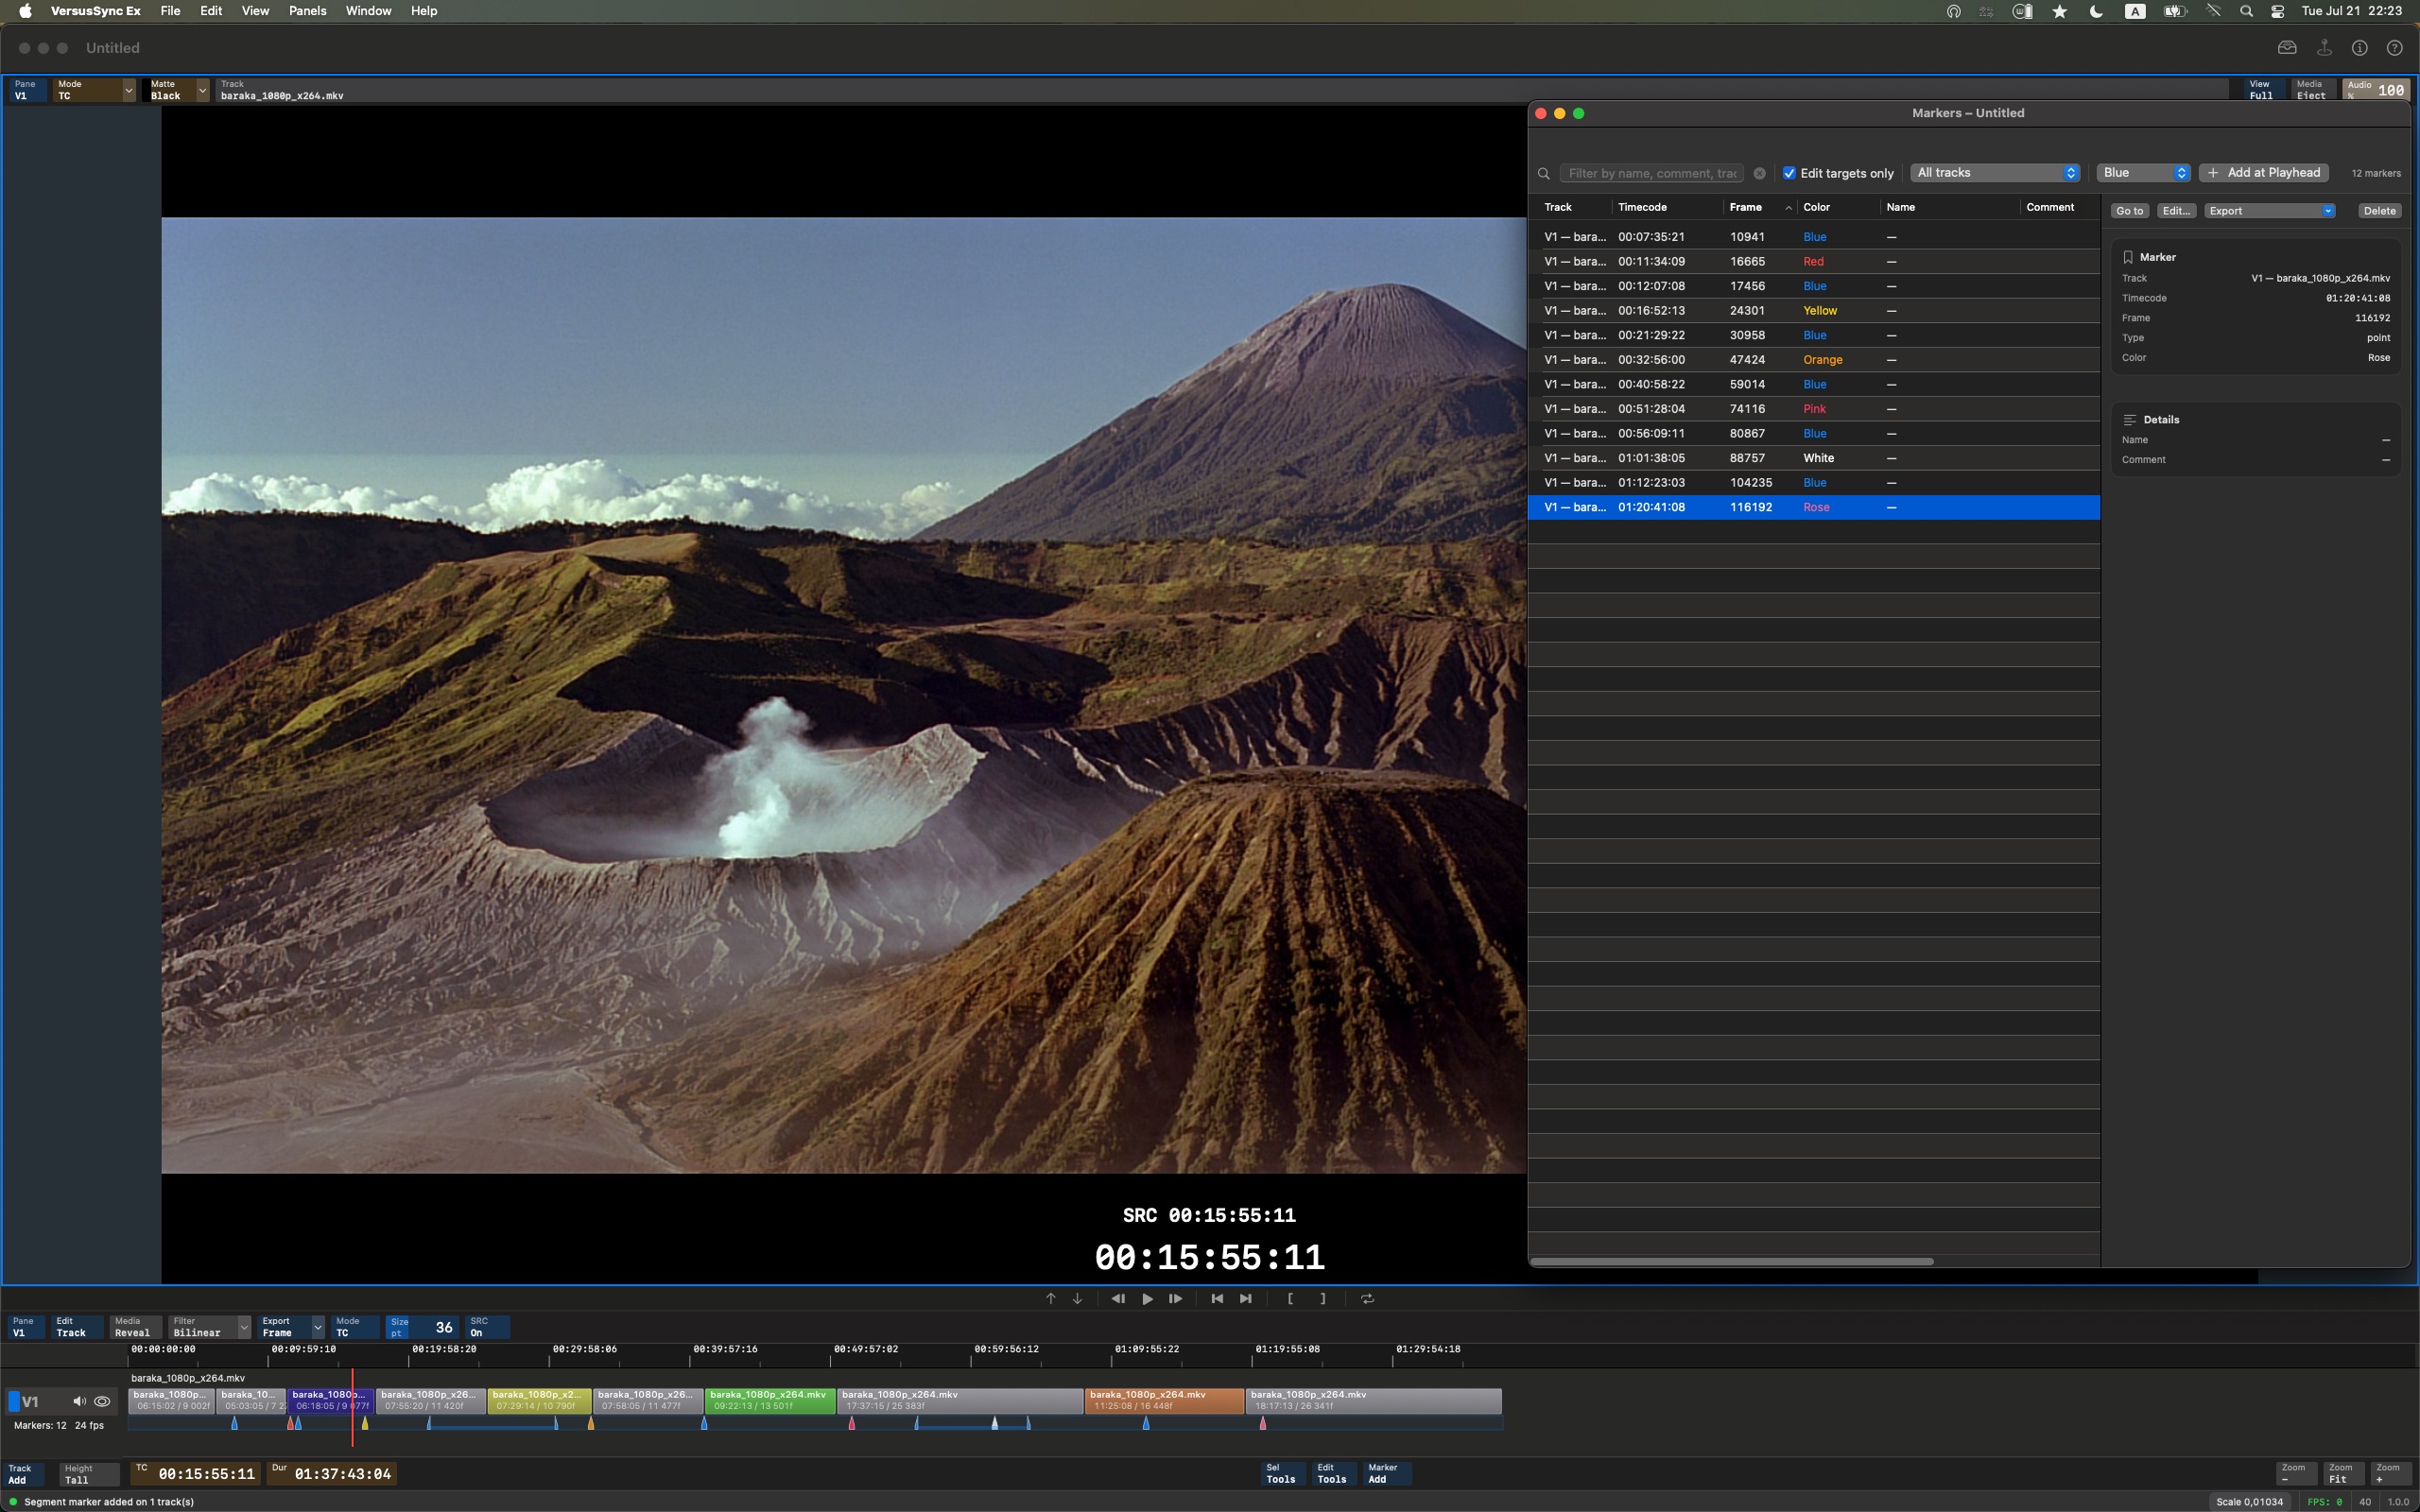Open the Blue marker color dropdown
The width and height of the screenshot is (2420, 1512).
pos(2143,173)
